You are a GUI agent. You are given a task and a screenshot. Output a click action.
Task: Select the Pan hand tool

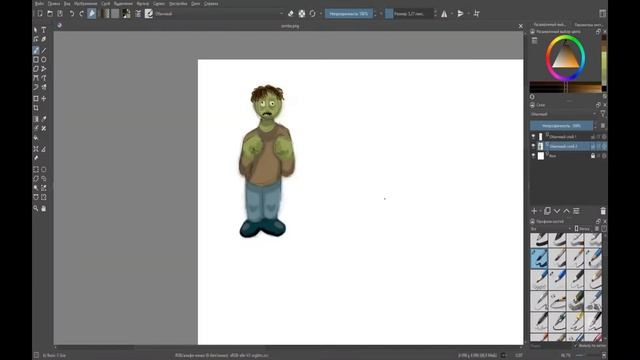coord(44,208)
